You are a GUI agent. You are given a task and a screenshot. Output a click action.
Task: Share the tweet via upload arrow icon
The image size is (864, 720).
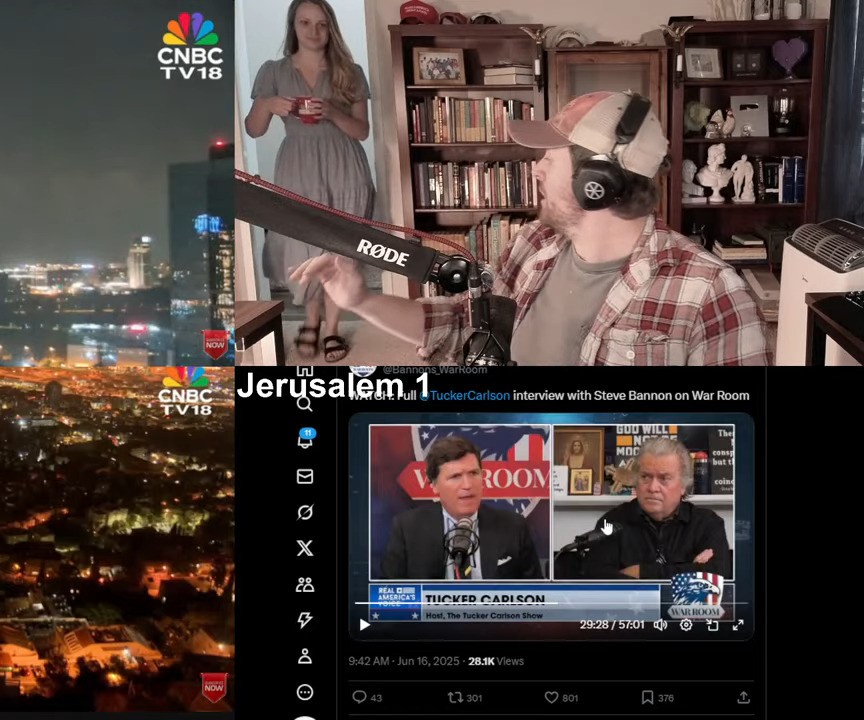(x=743, y=697)
